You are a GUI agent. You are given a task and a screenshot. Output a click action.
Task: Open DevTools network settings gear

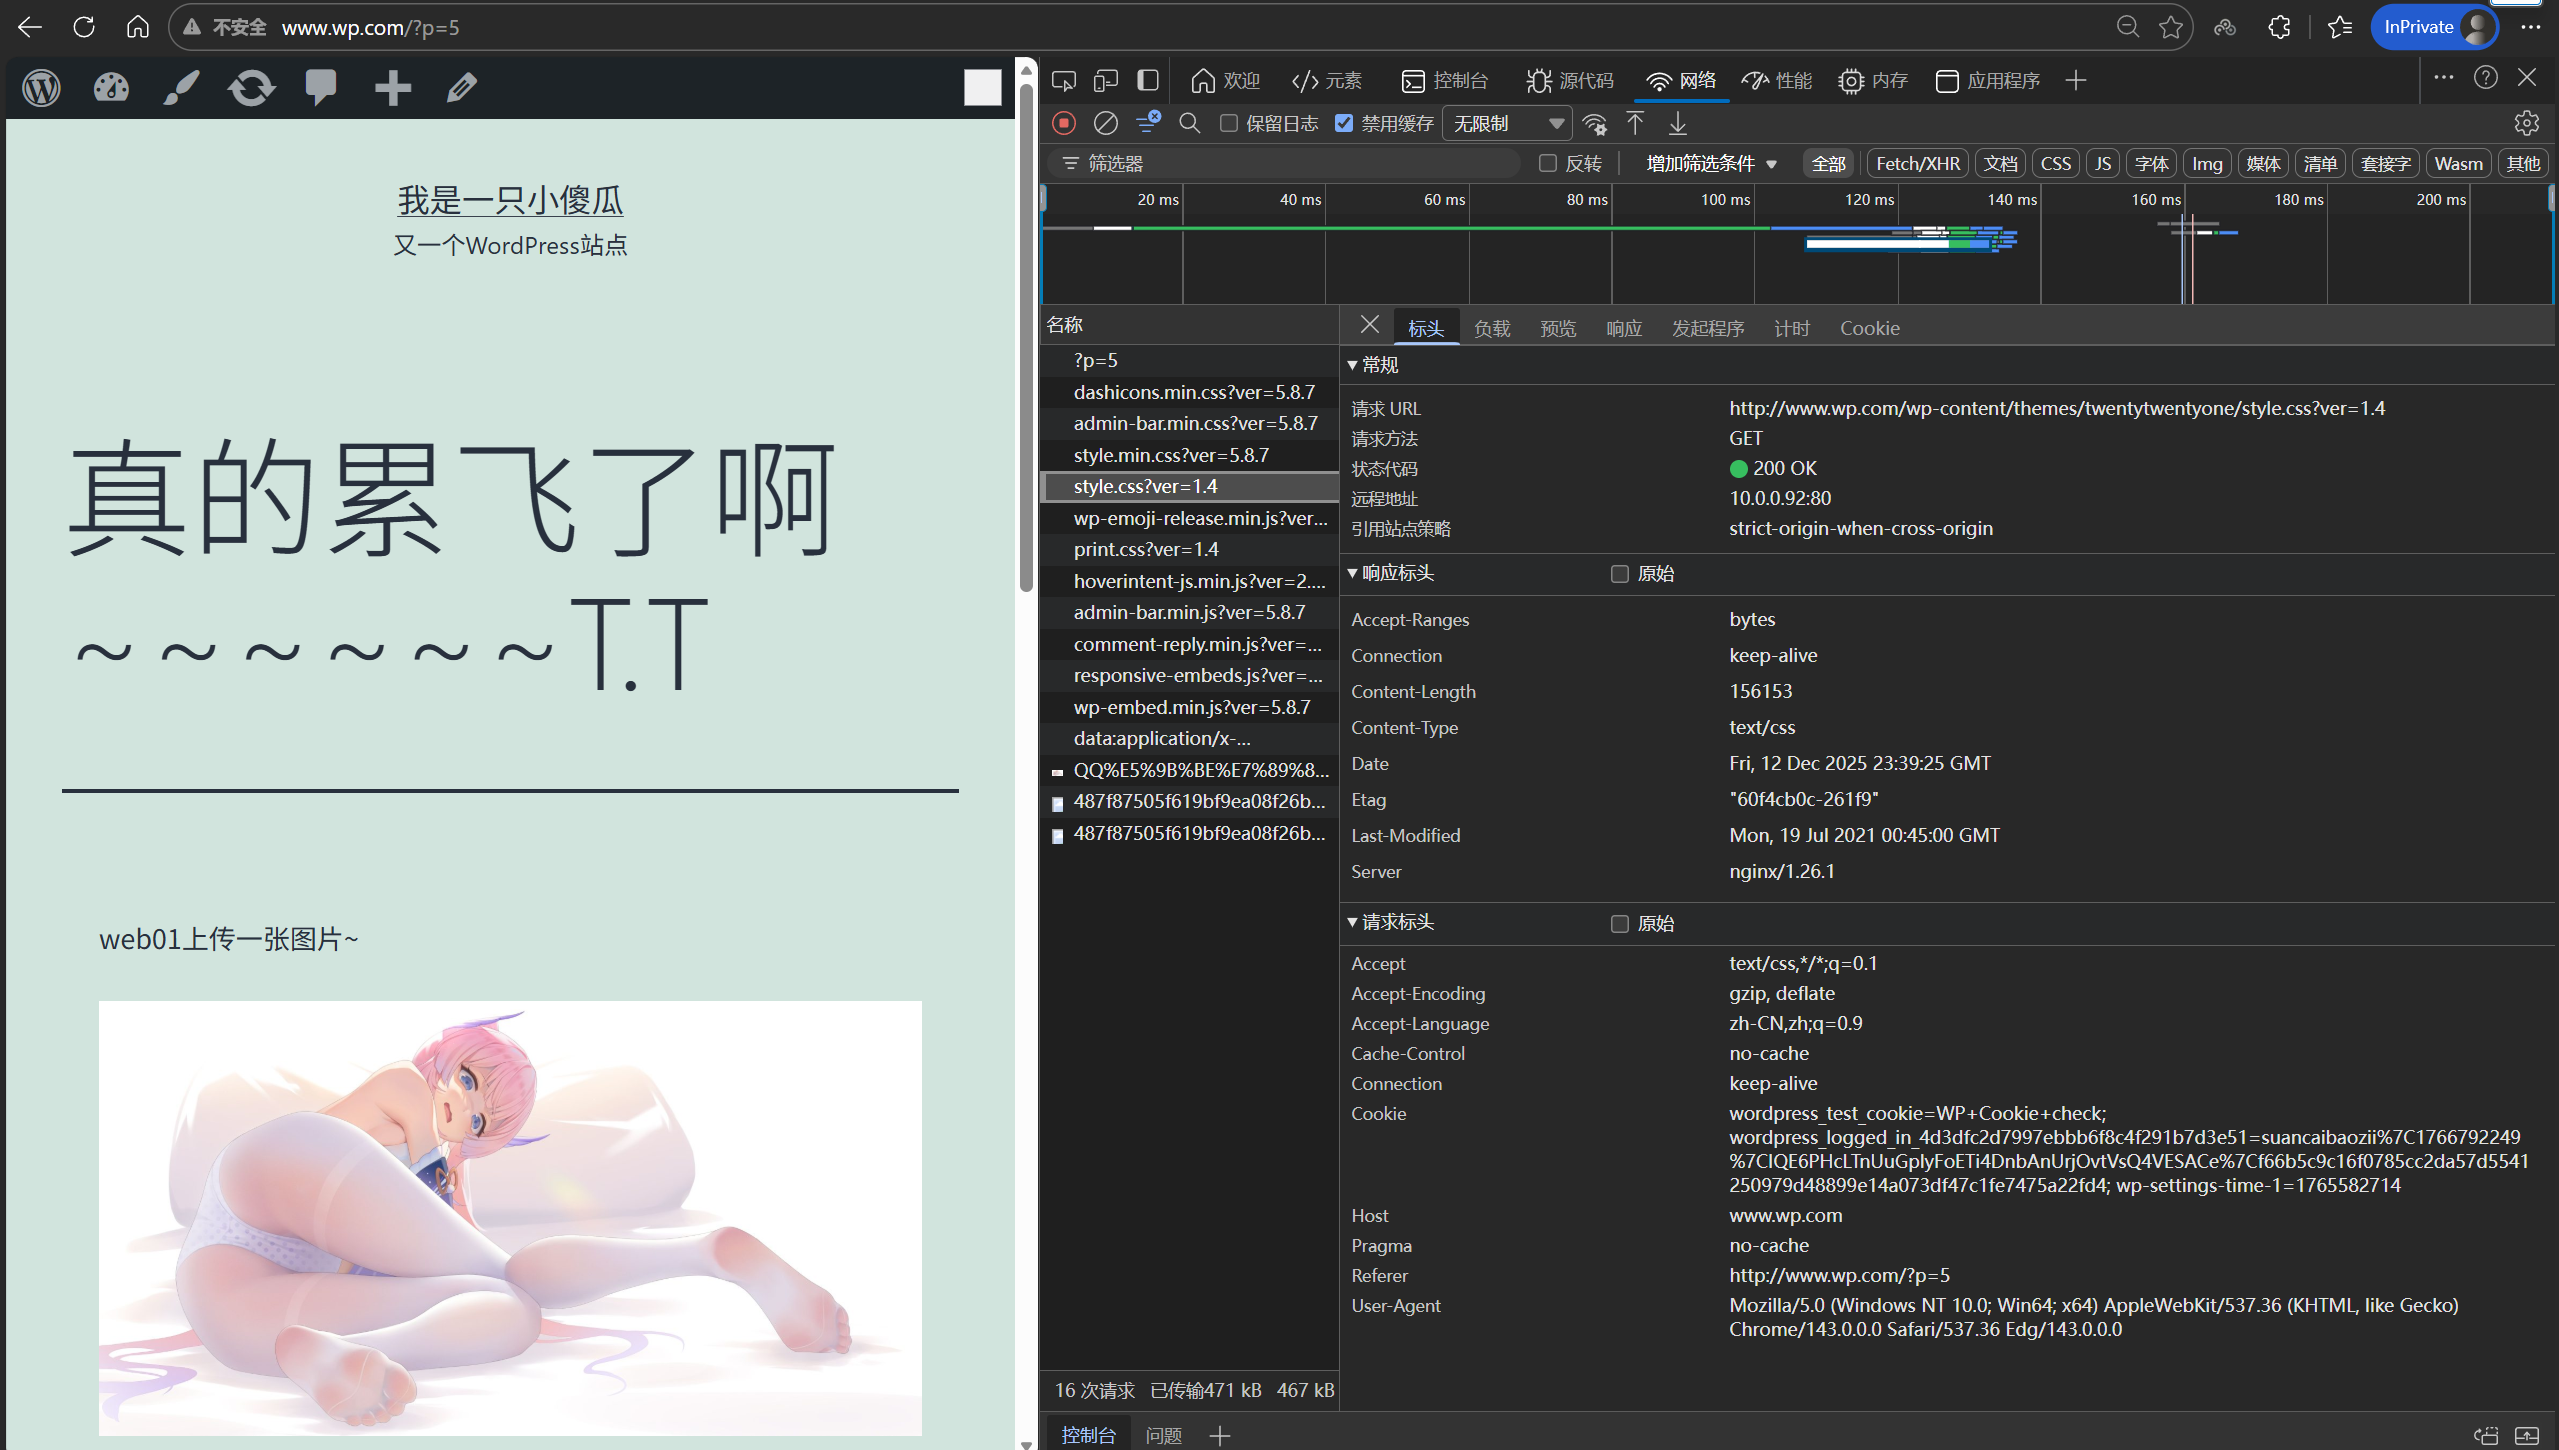tap(2526, 123)
